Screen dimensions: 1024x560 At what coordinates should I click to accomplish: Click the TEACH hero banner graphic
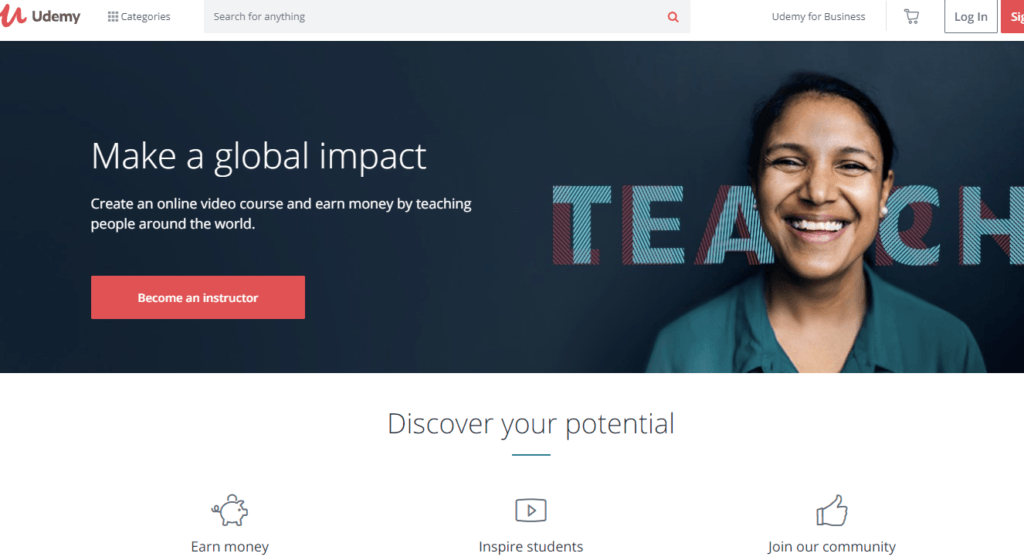pyautogui.click(x=788, y=225)
